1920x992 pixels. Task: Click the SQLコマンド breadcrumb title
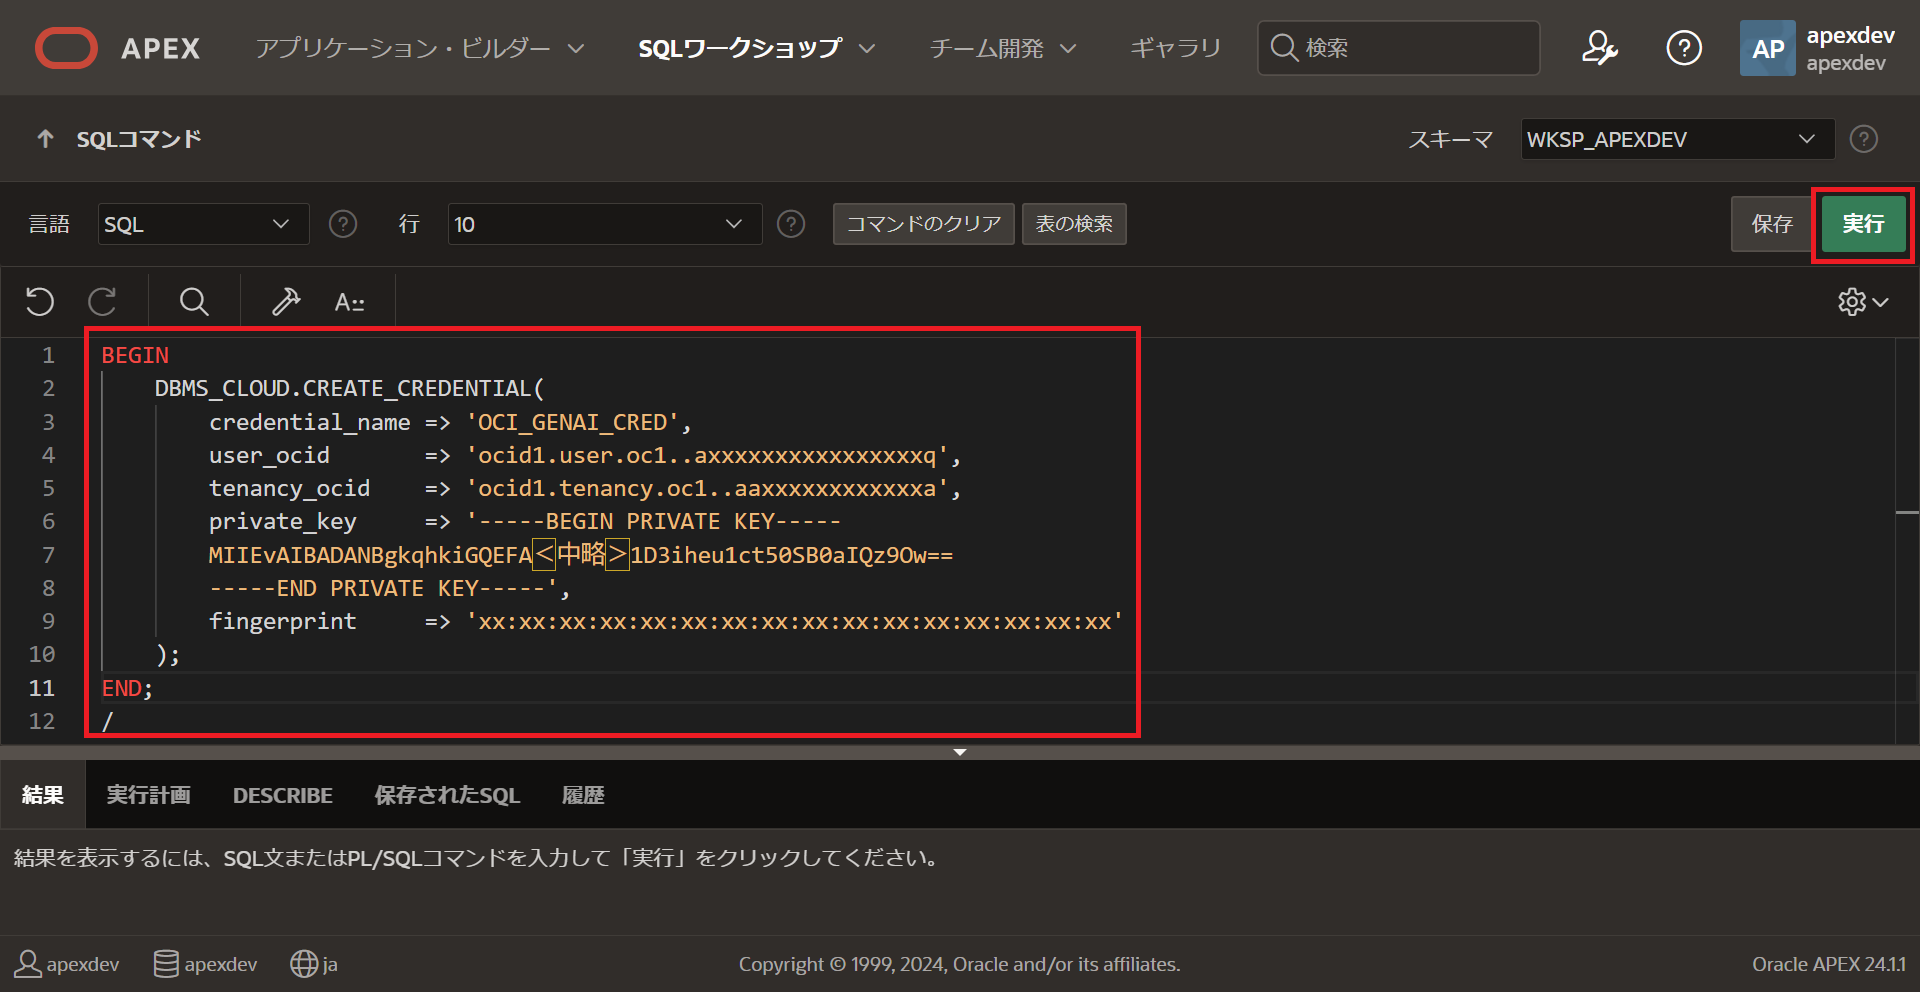139,139
